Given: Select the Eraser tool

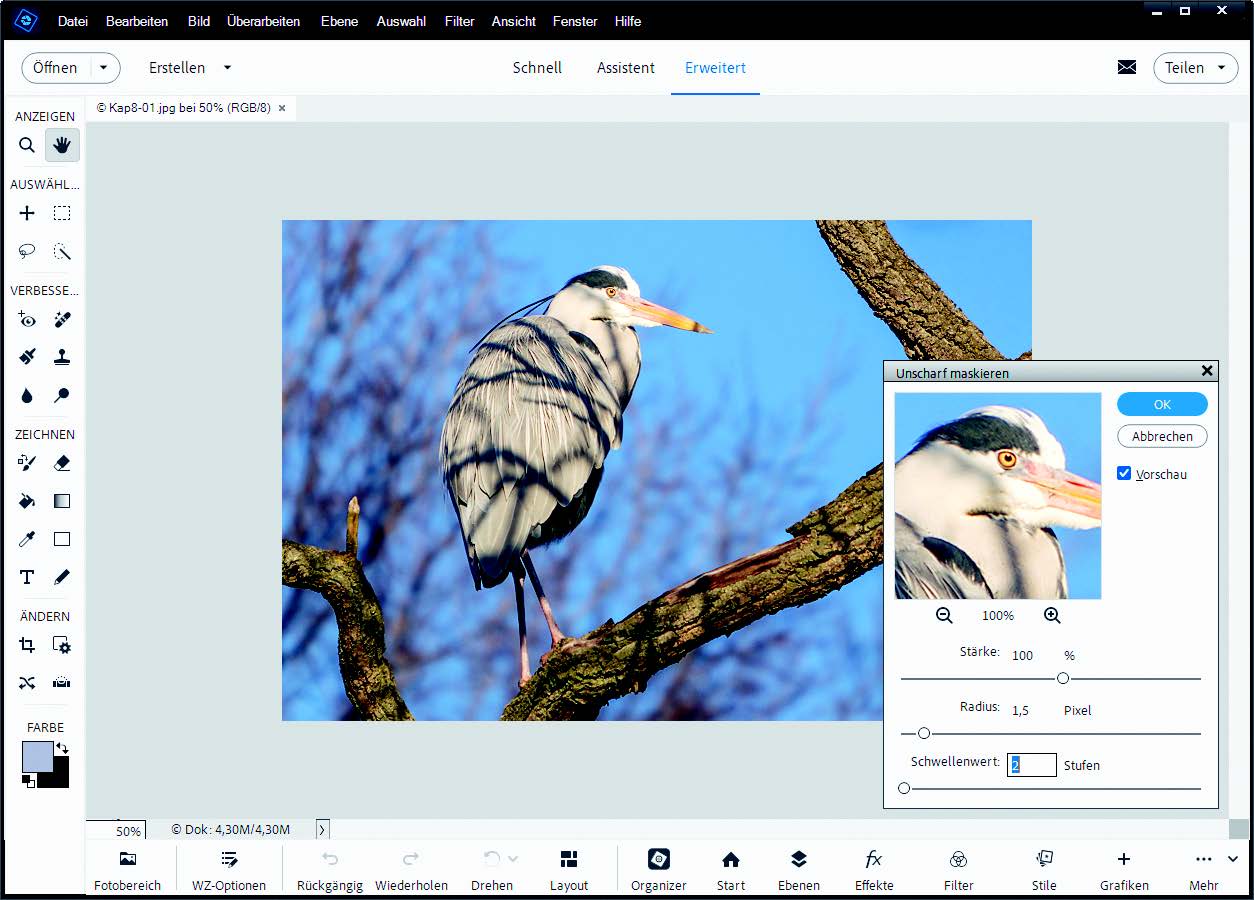Looking at the screenshot, I should coord(62,463).
